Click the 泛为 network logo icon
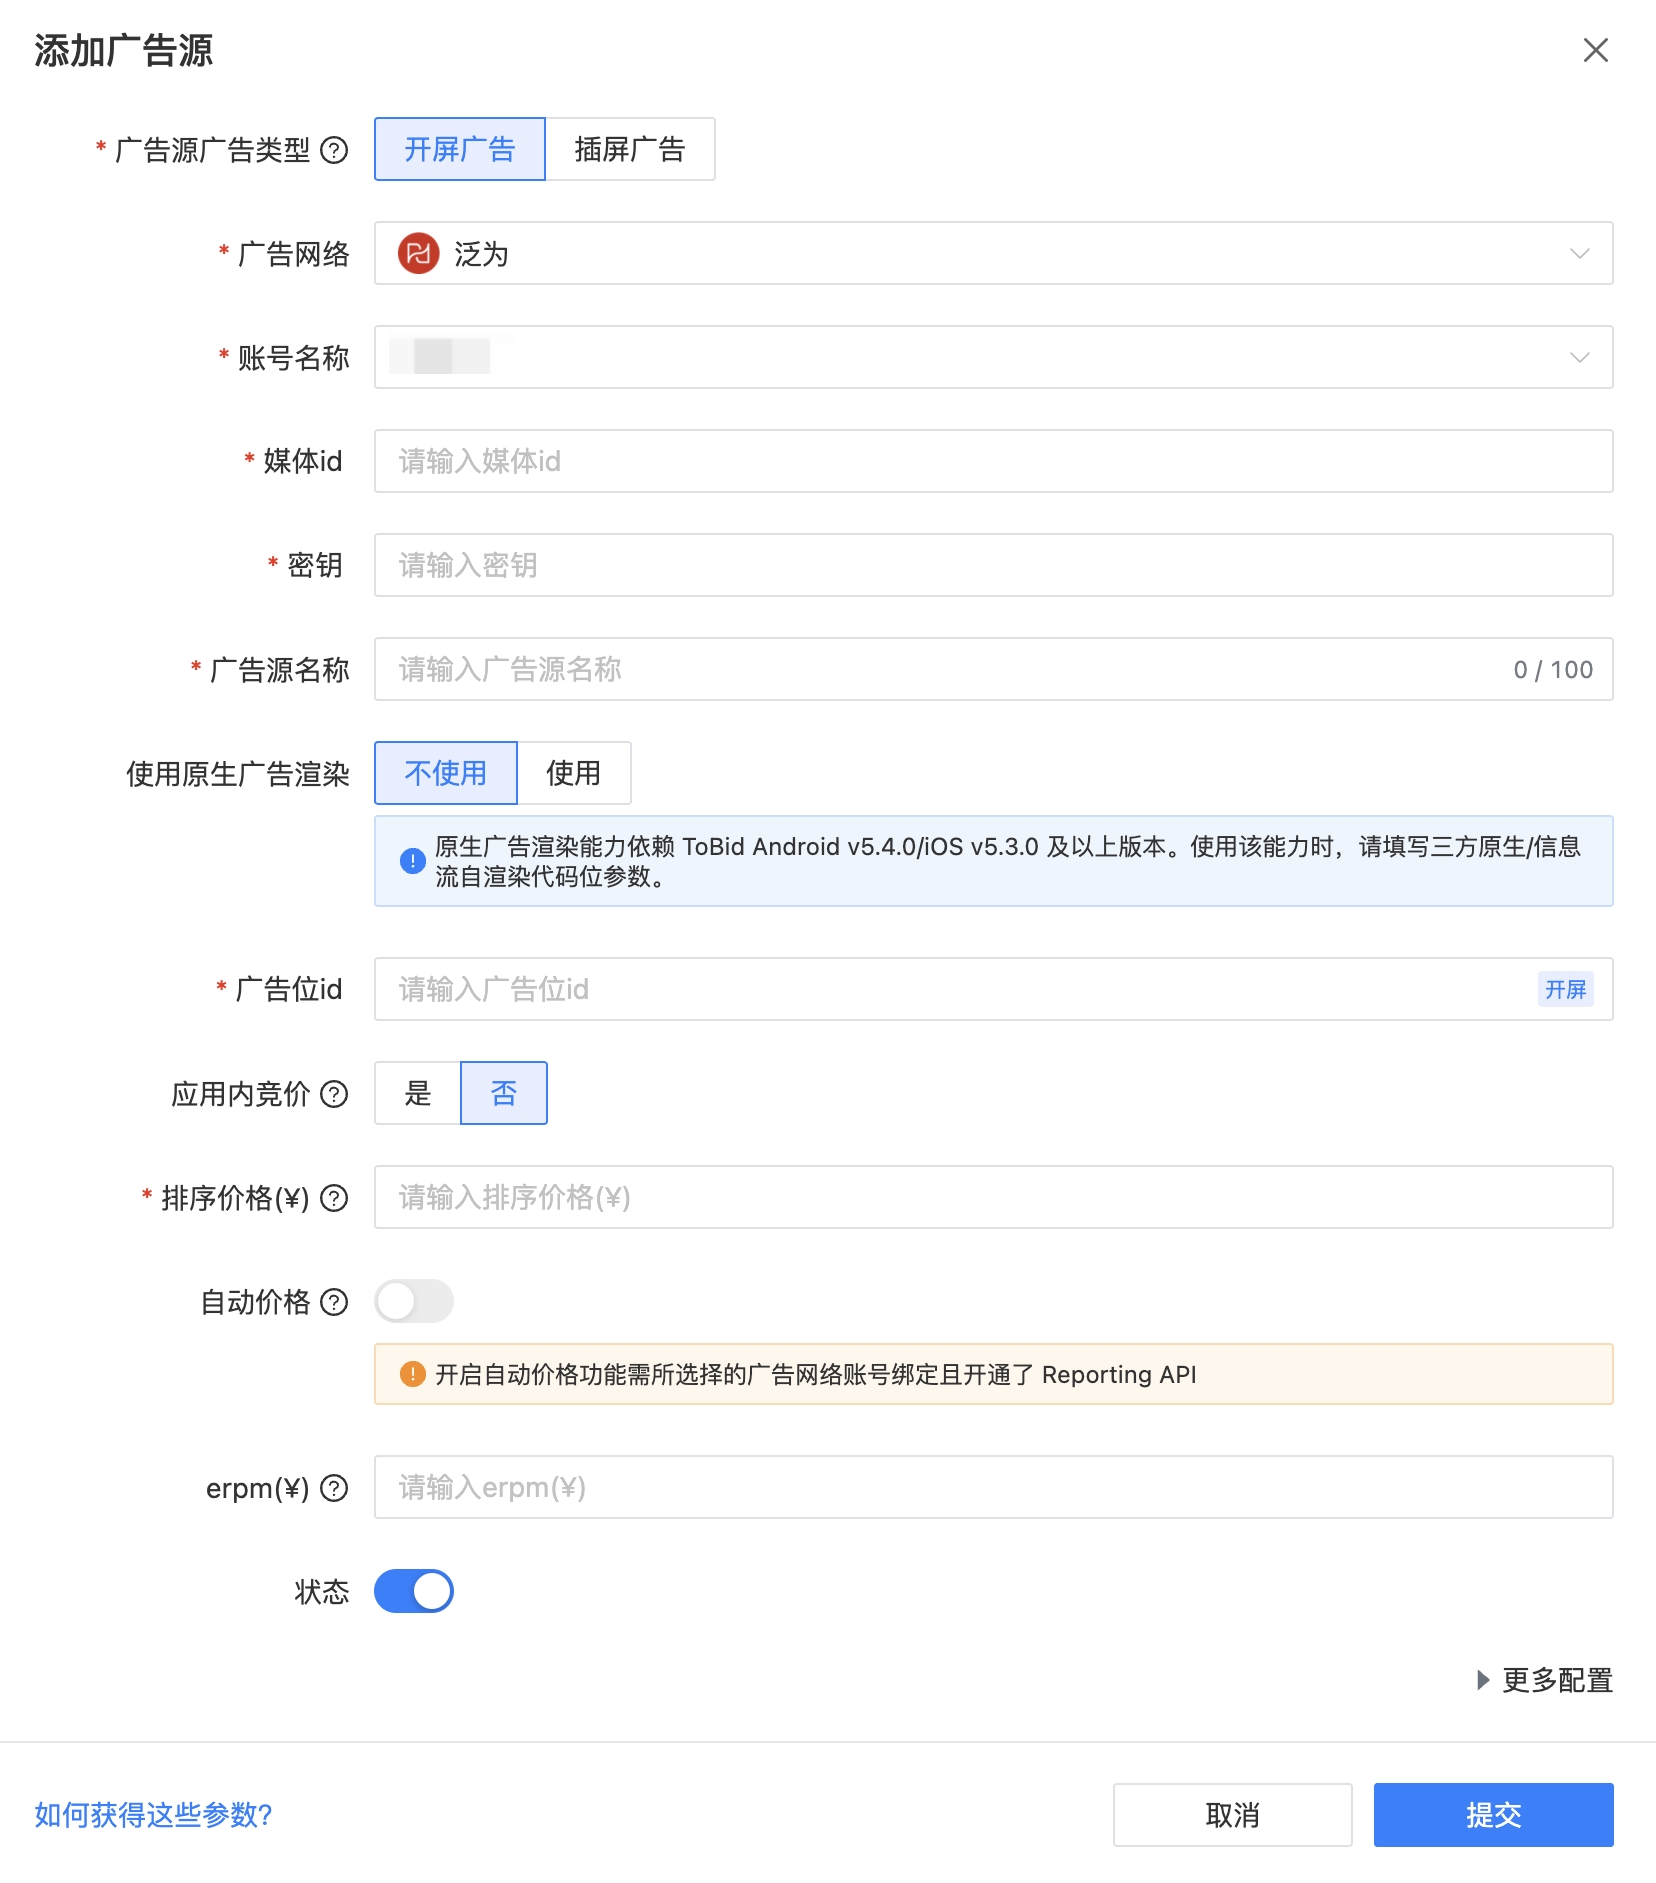1656x1883 pixels. (x=419, y=254)
